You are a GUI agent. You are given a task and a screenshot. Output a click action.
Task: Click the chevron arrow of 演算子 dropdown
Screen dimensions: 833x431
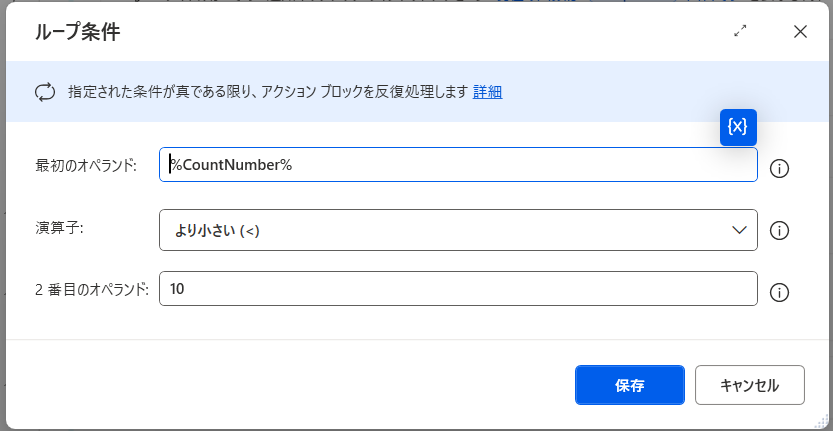(x=740, y=230)
